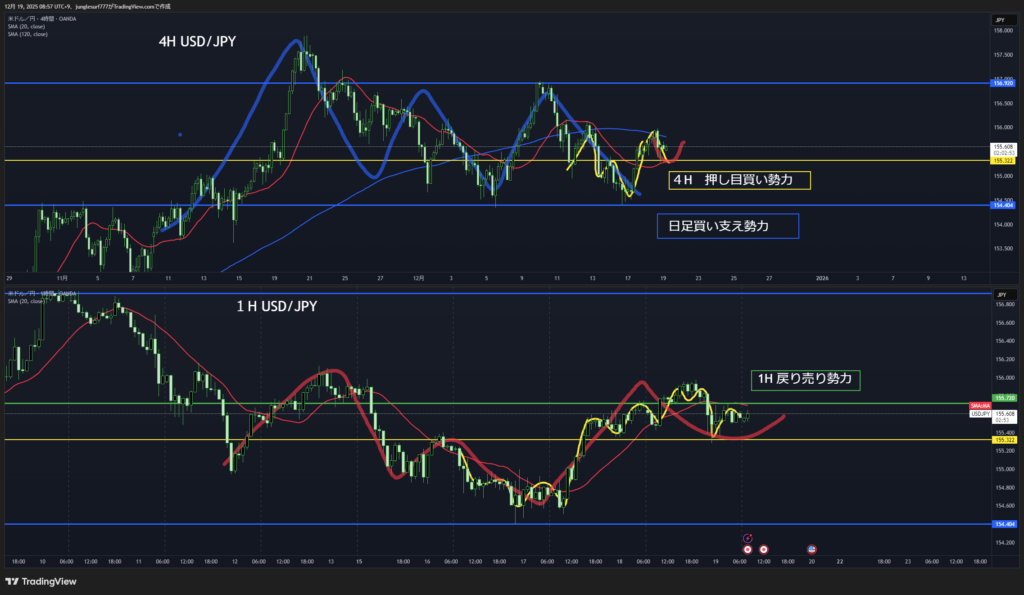Image resolution: width=1024 pixels, height=595 pixels.
Task: Click the second Japan flag event icon
Action: (764, 549)
